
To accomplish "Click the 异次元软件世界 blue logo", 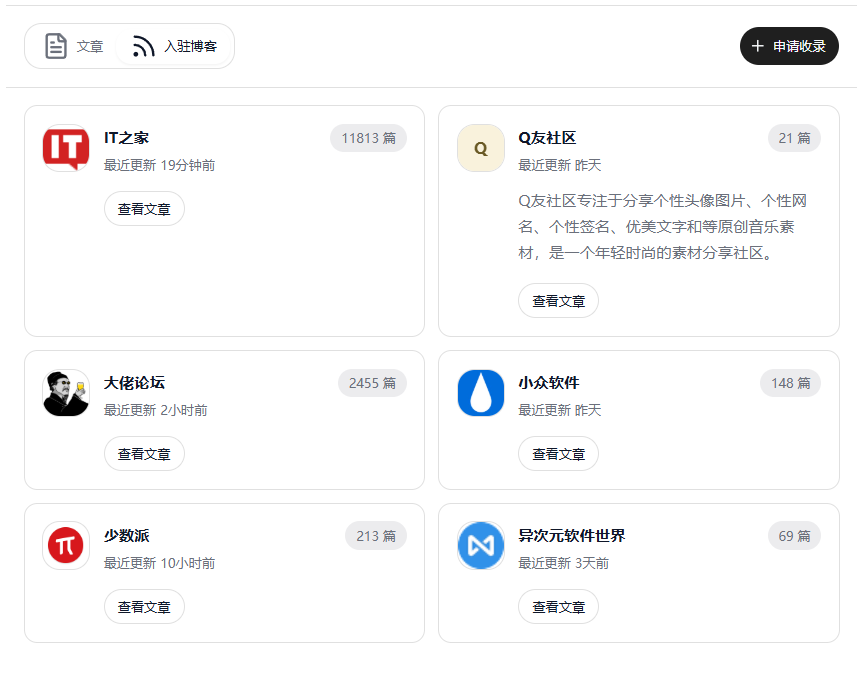I will point(480,546).
